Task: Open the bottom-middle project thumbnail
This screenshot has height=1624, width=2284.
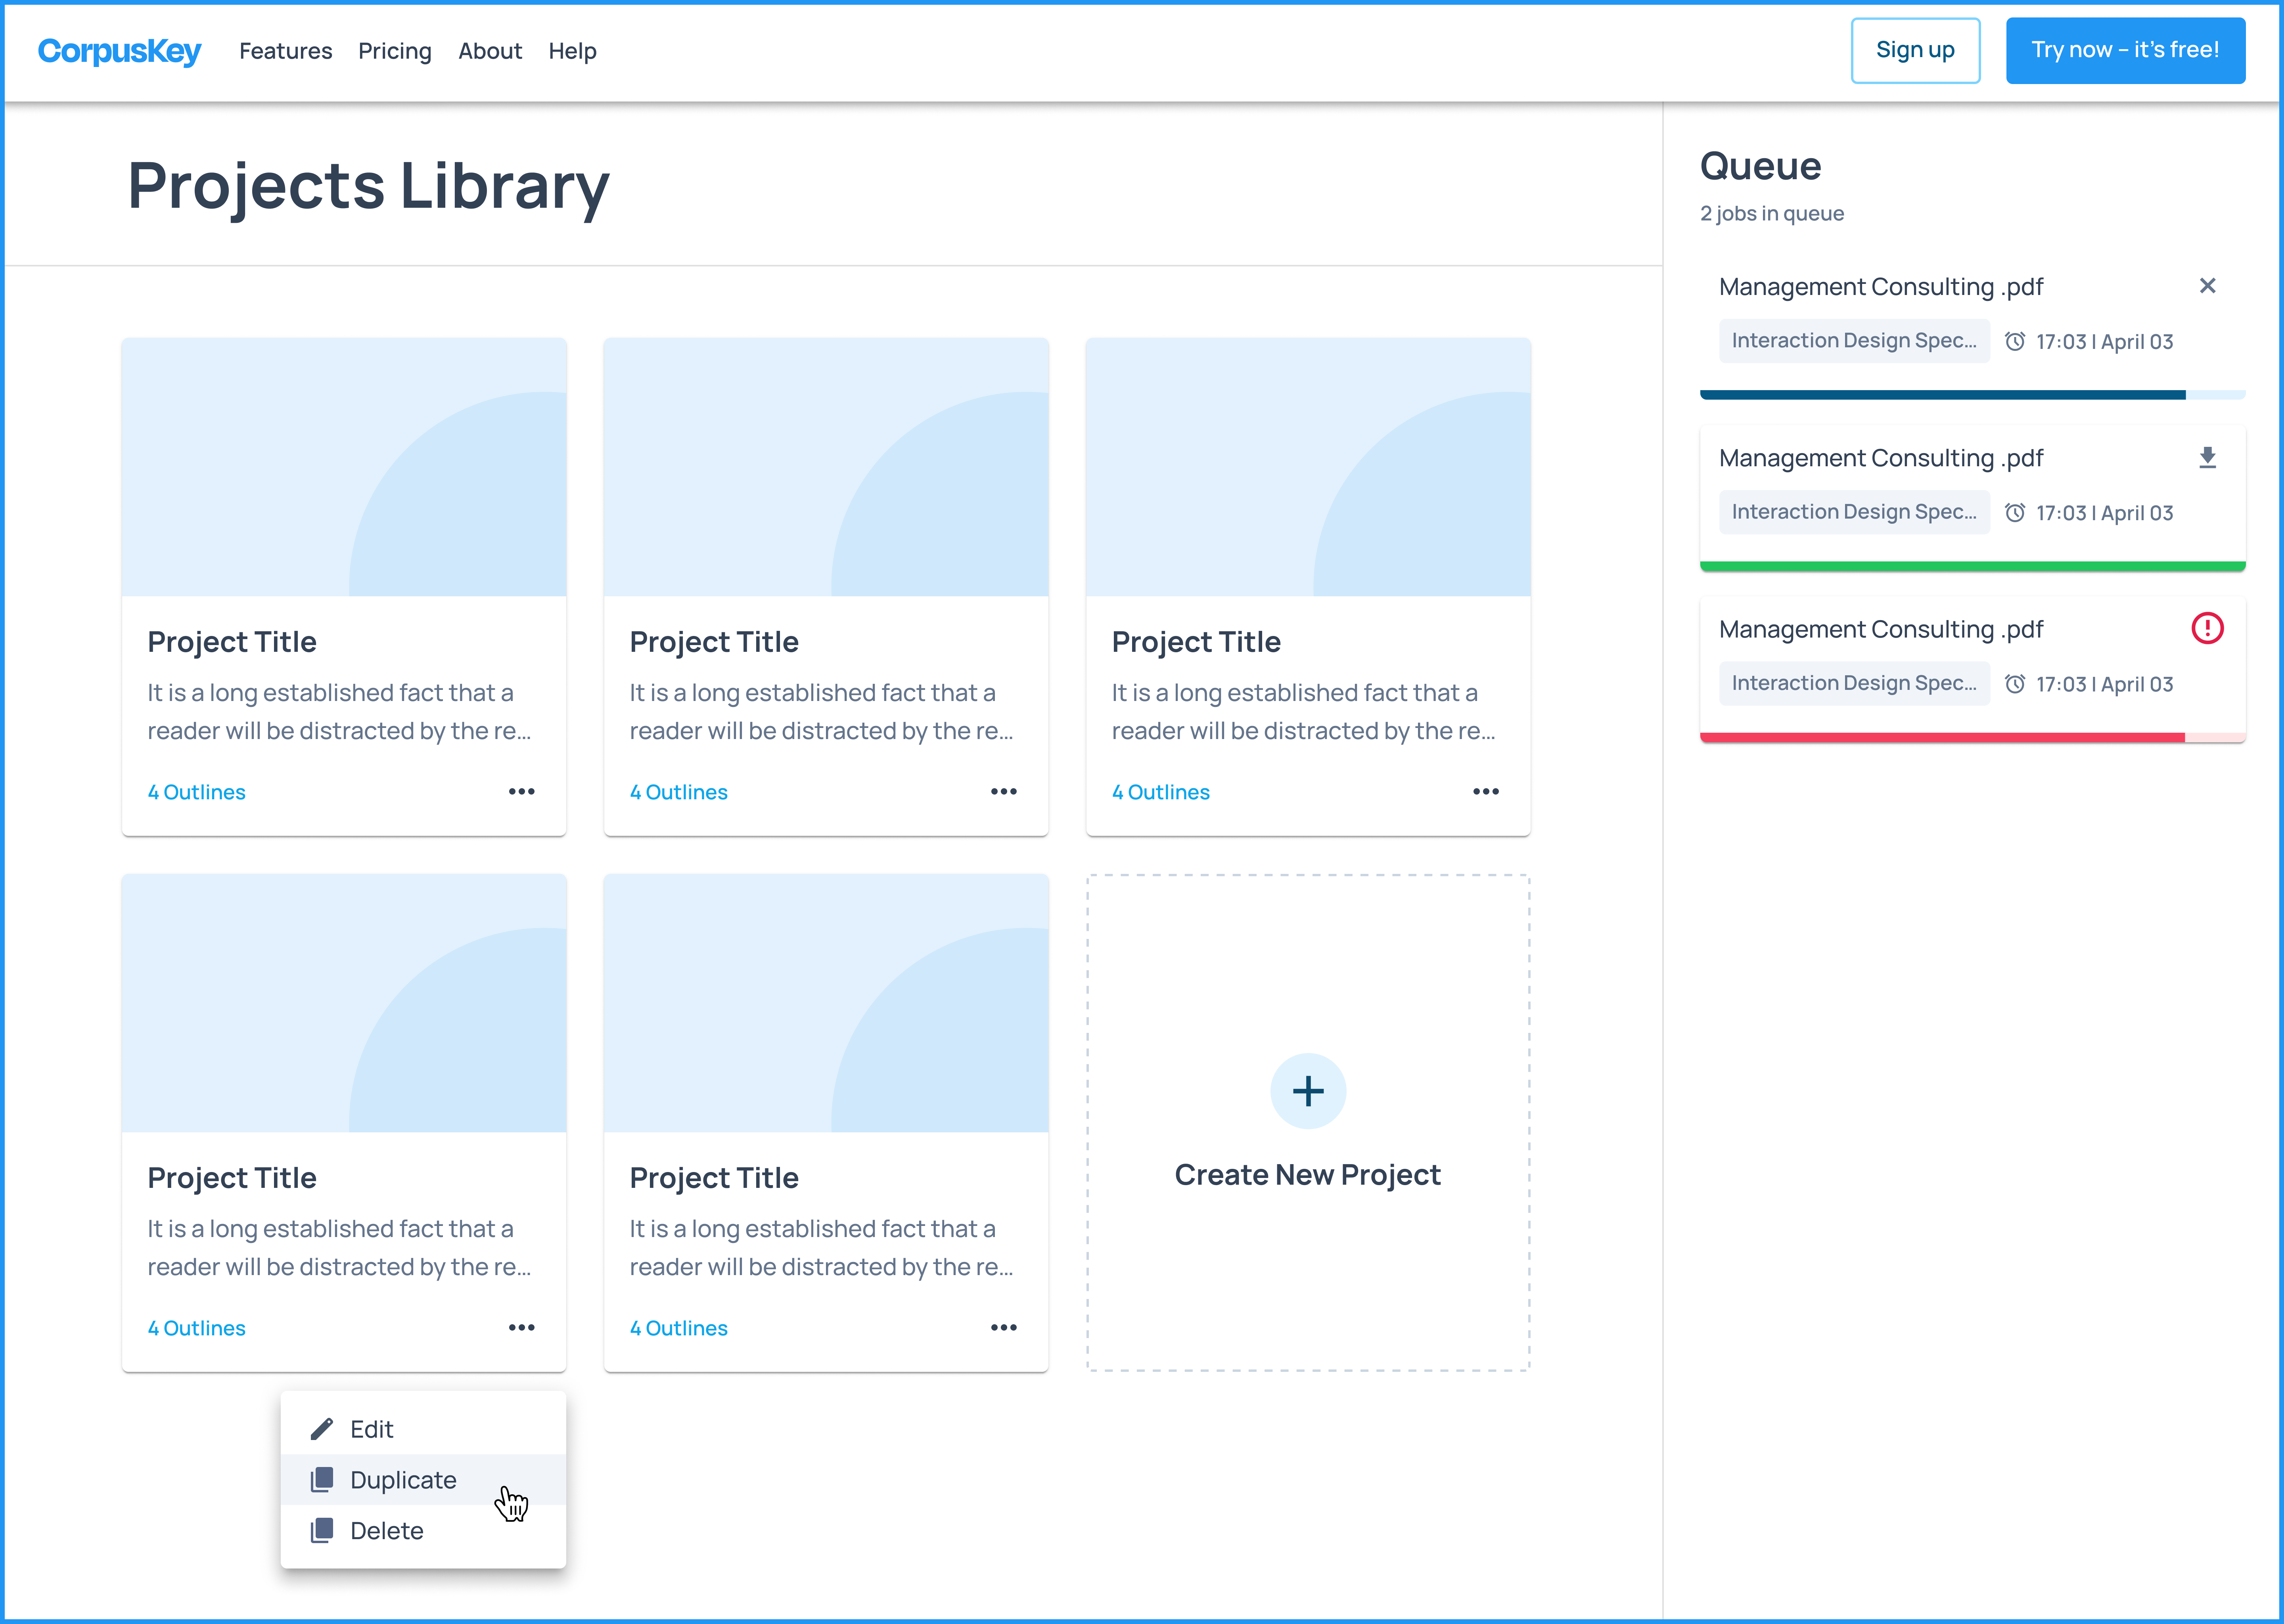Action: click(826, 1003)
